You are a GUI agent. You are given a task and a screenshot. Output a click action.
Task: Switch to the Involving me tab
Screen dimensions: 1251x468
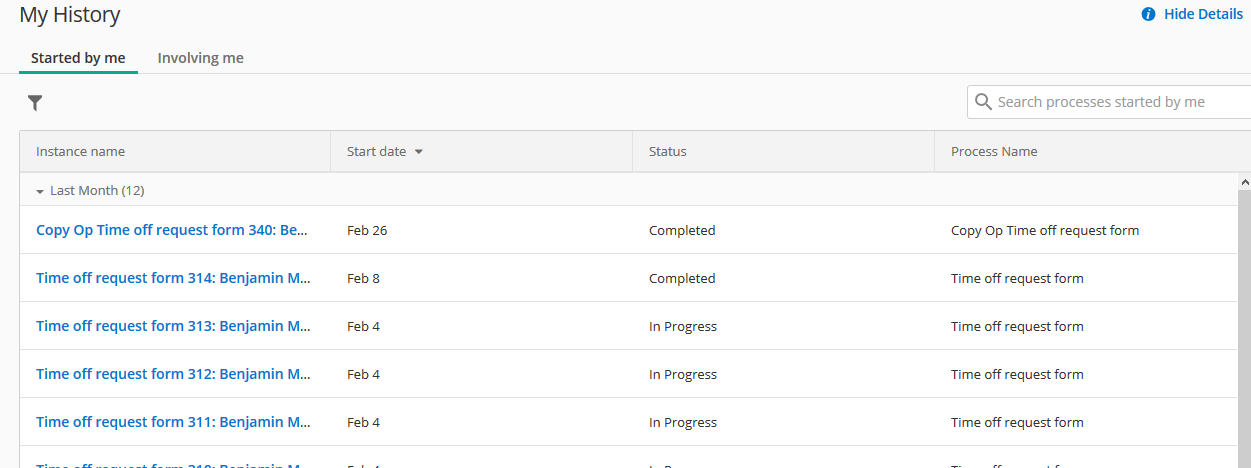click(200, 58)
